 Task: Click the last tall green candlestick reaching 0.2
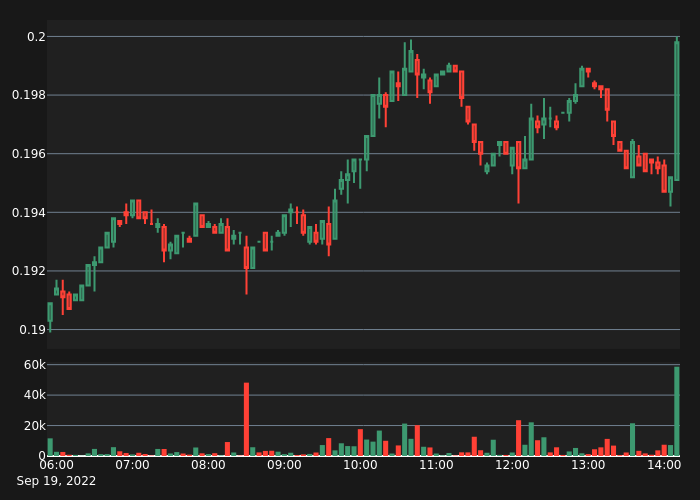(x=677, y=111)
